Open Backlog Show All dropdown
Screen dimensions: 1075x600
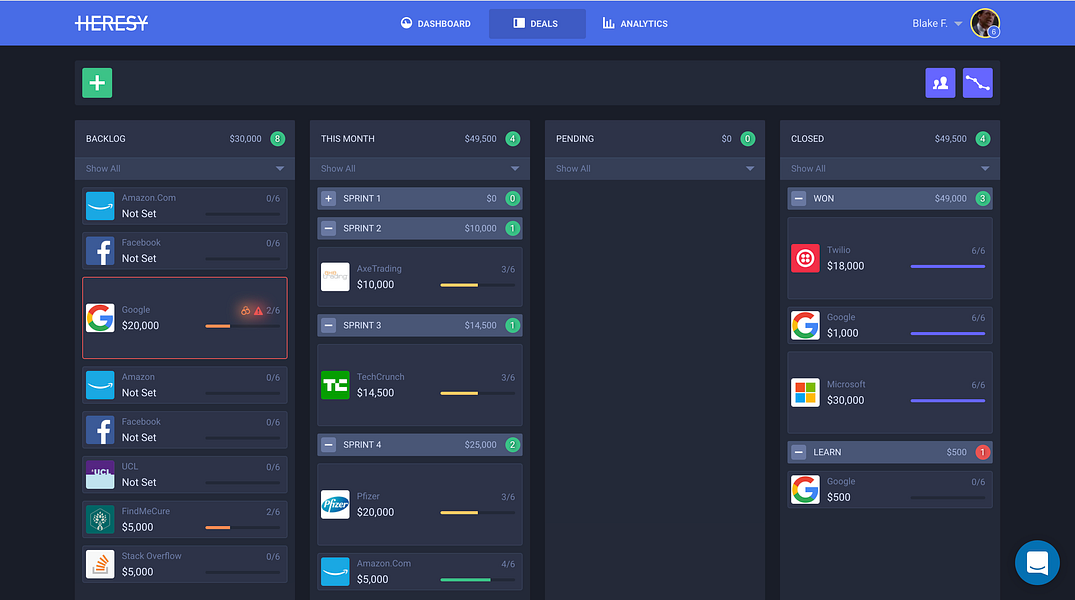185,169
